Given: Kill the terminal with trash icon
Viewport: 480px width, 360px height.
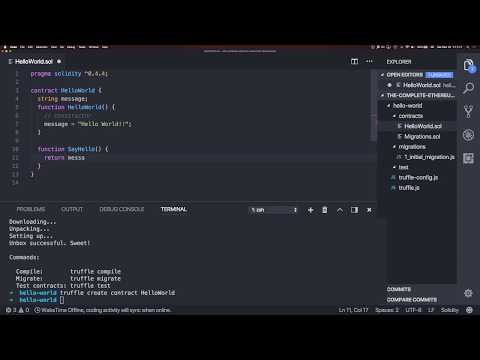Looking at the screenshot, I should [x=324, y=210].
